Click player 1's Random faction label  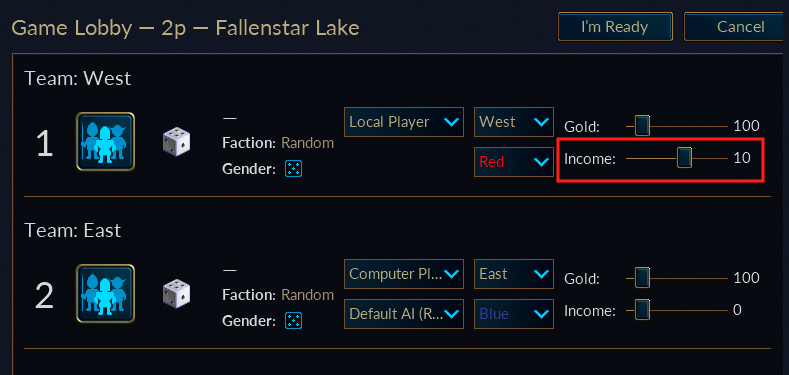coord(307,143)
